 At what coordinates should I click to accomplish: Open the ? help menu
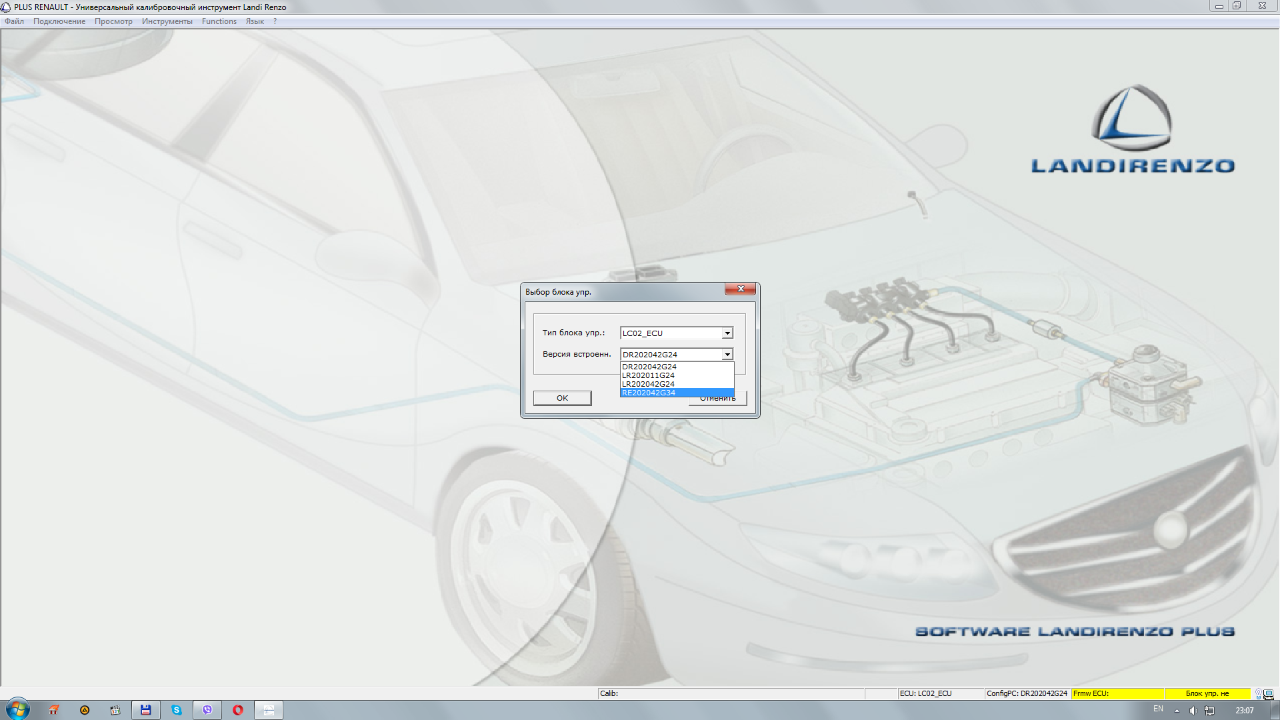click(275, 21)
